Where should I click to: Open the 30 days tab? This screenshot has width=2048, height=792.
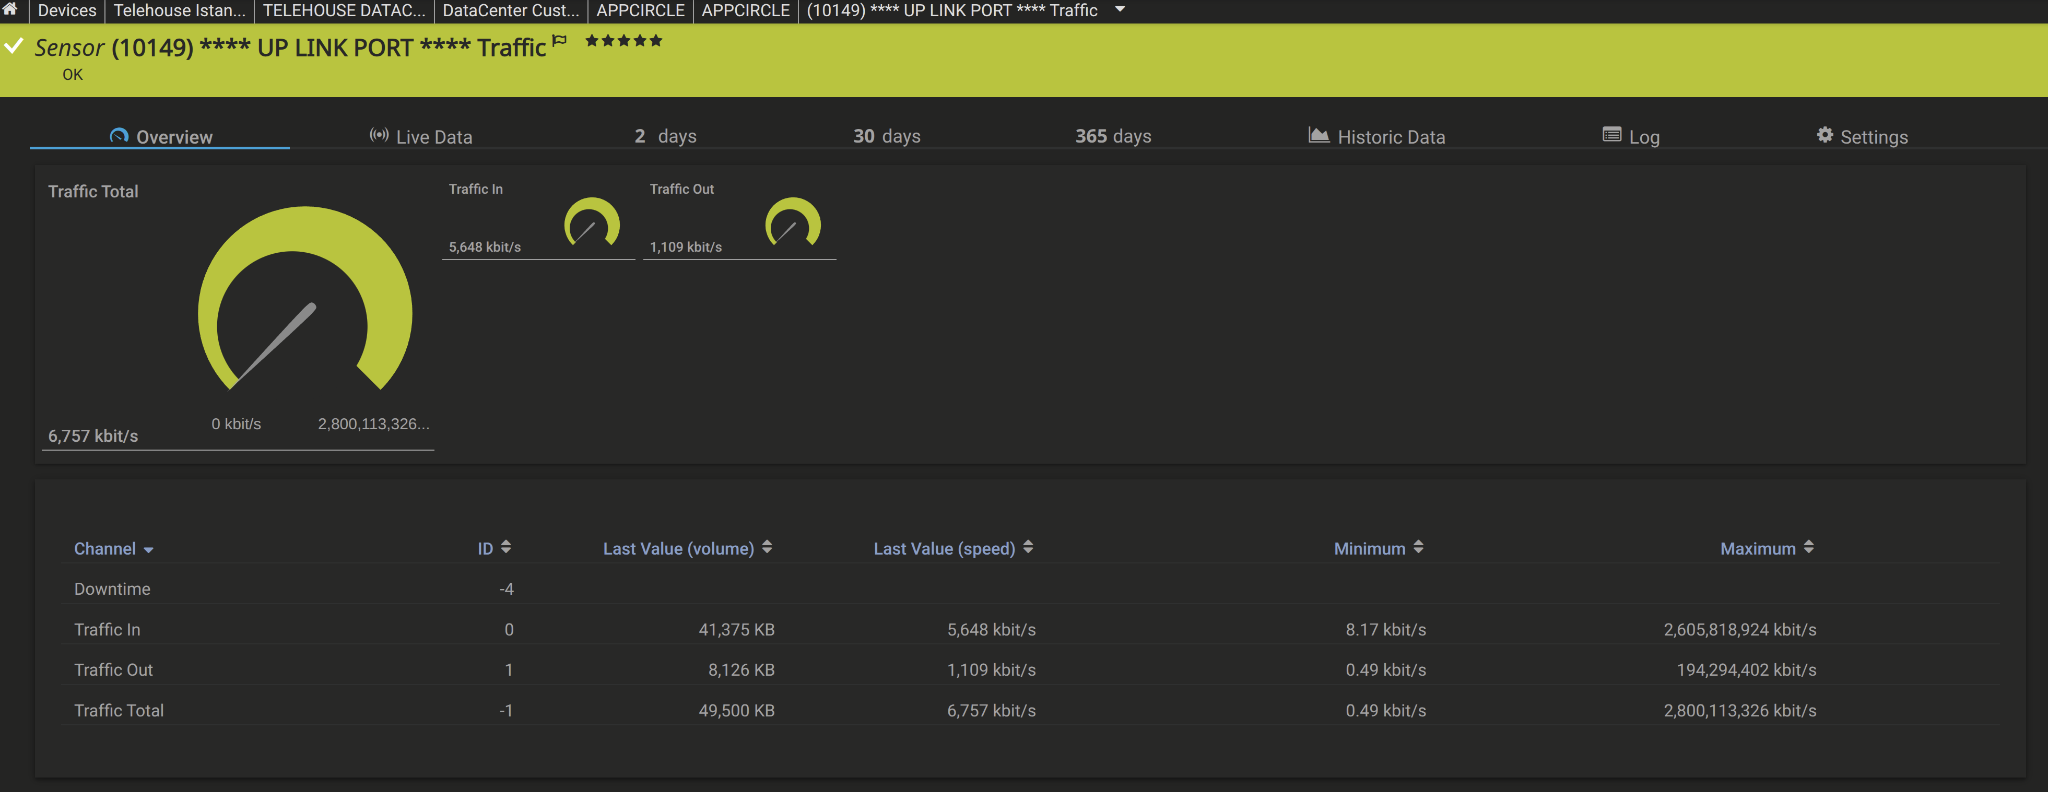pos(887,136)
